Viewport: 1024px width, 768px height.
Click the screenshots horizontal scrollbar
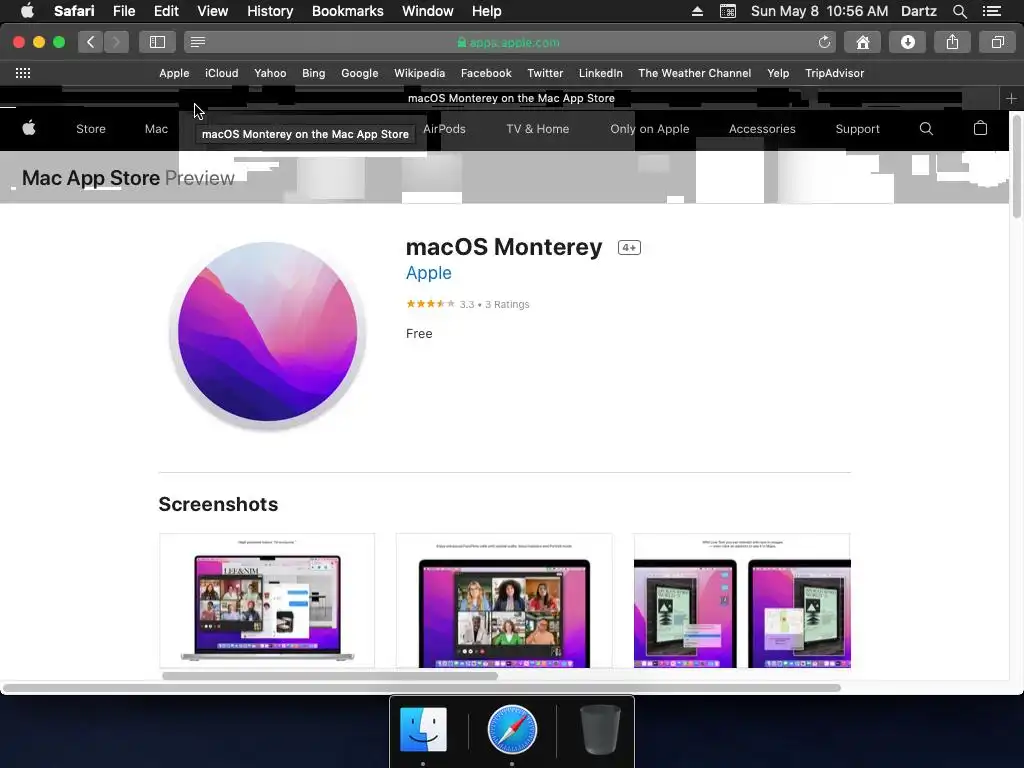pyautogui.click(x=330, y=676)
